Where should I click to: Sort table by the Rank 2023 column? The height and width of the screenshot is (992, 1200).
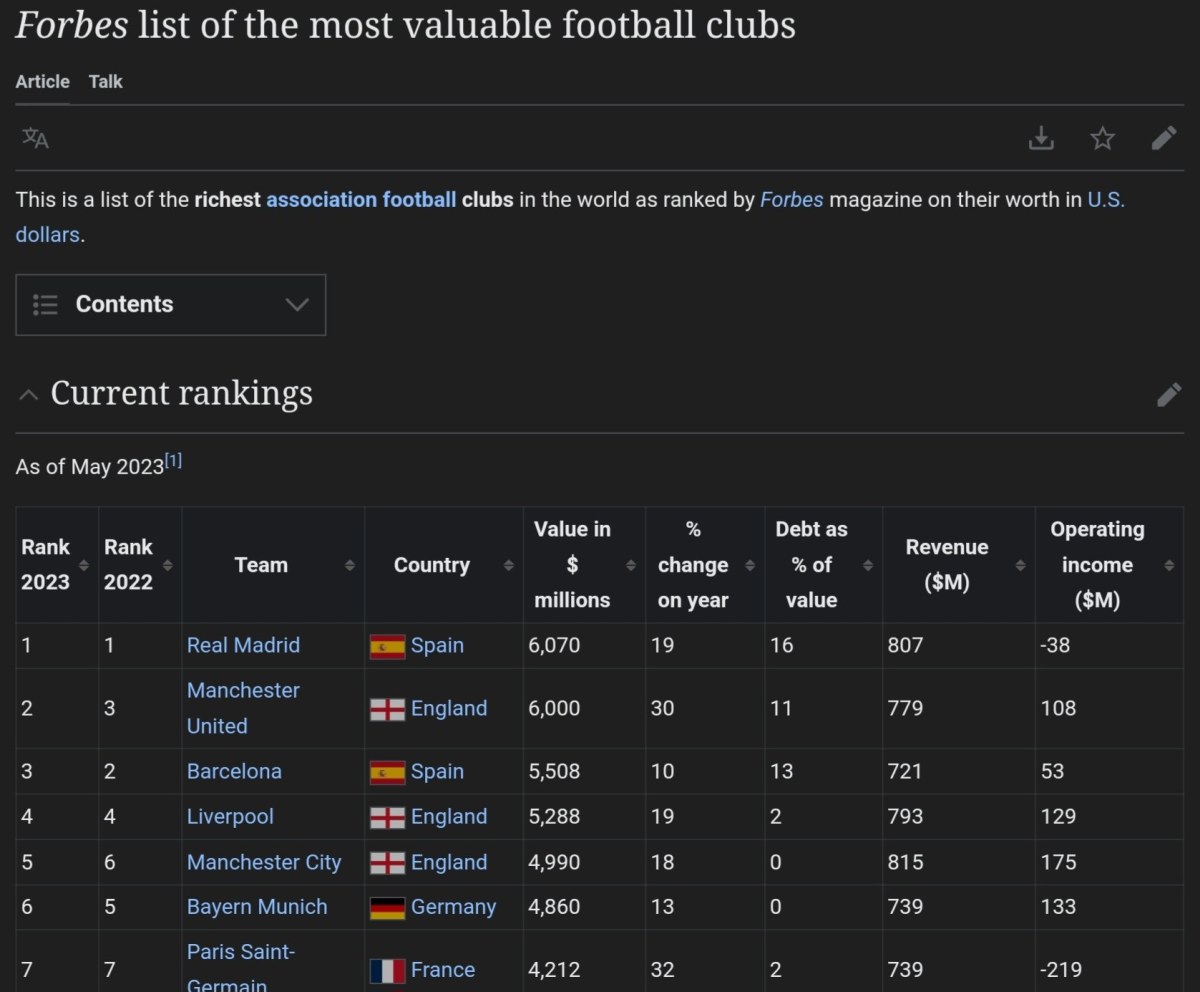[84, 565]
